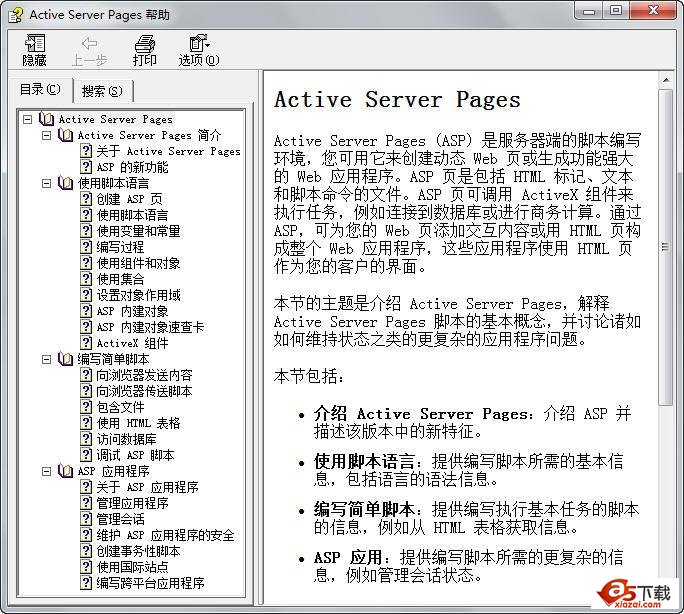Open the 管理会话 topic
Image resolution: width=684 pixels, height=614 pixels.
pos(120,519)
